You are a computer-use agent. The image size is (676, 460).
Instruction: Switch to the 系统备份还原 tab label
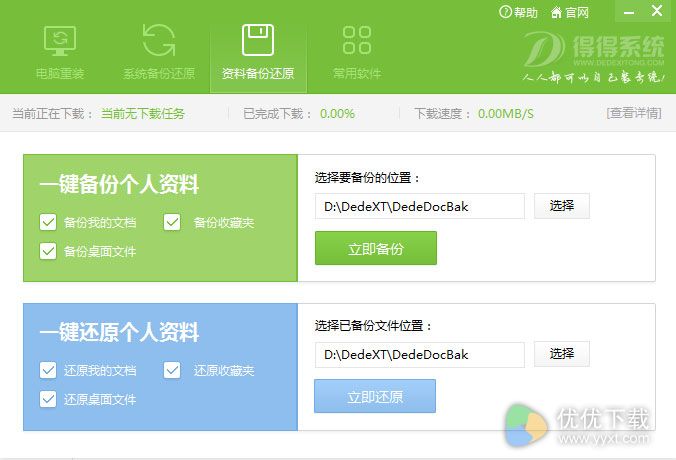point(159,74)
